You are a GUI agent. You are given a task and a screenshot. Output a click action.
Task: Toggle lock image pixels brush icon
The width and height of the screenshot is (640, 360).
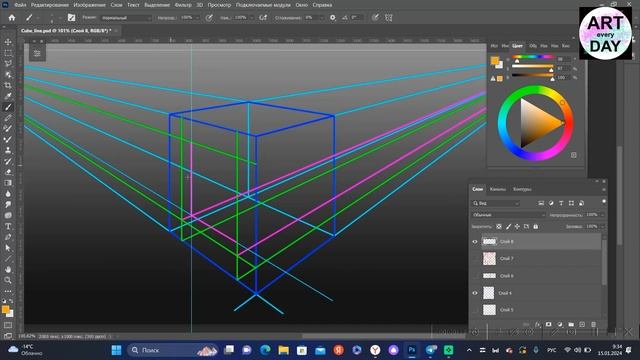tap(508, 226)
